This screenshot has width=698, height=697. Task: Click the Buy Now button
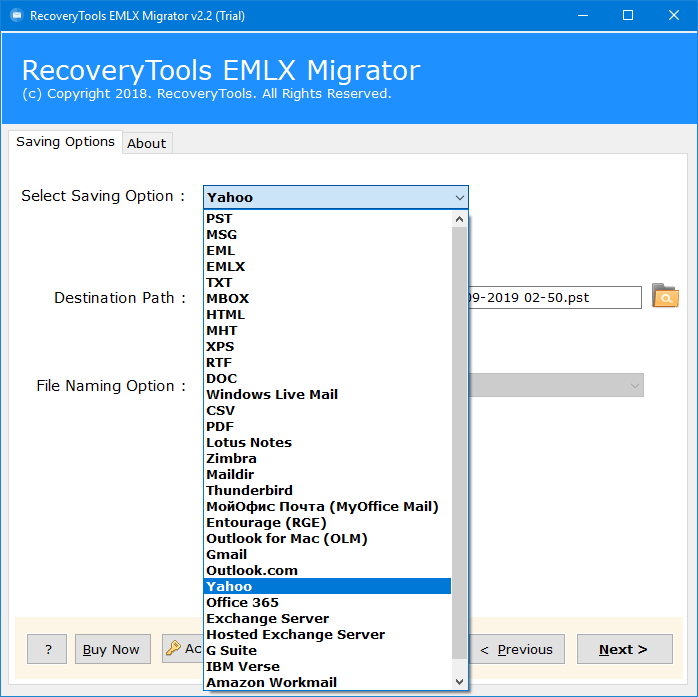(x=113, y=649)
